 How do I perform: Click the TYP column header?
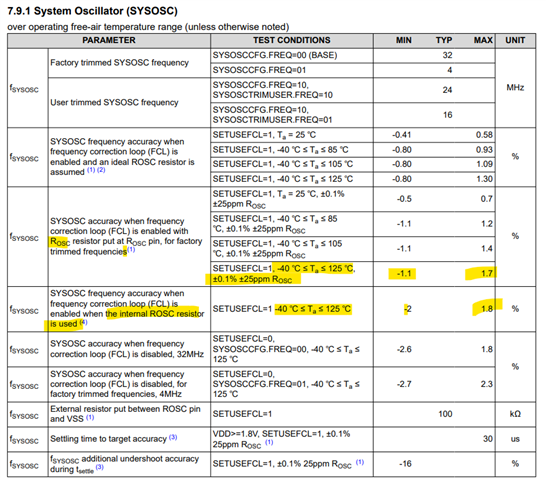tap(444, 40)
